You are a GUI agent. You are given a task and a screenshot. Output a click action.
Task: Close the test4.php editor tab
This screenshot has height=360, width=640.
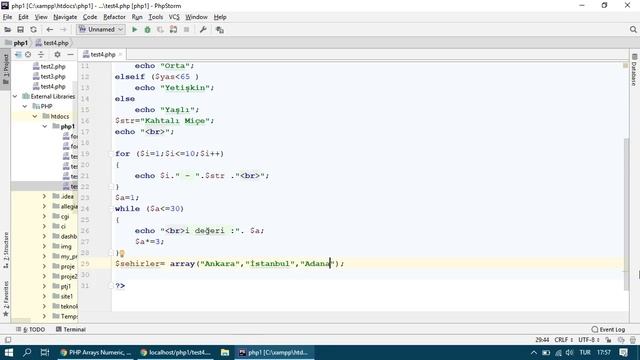(x=120, y=54)
